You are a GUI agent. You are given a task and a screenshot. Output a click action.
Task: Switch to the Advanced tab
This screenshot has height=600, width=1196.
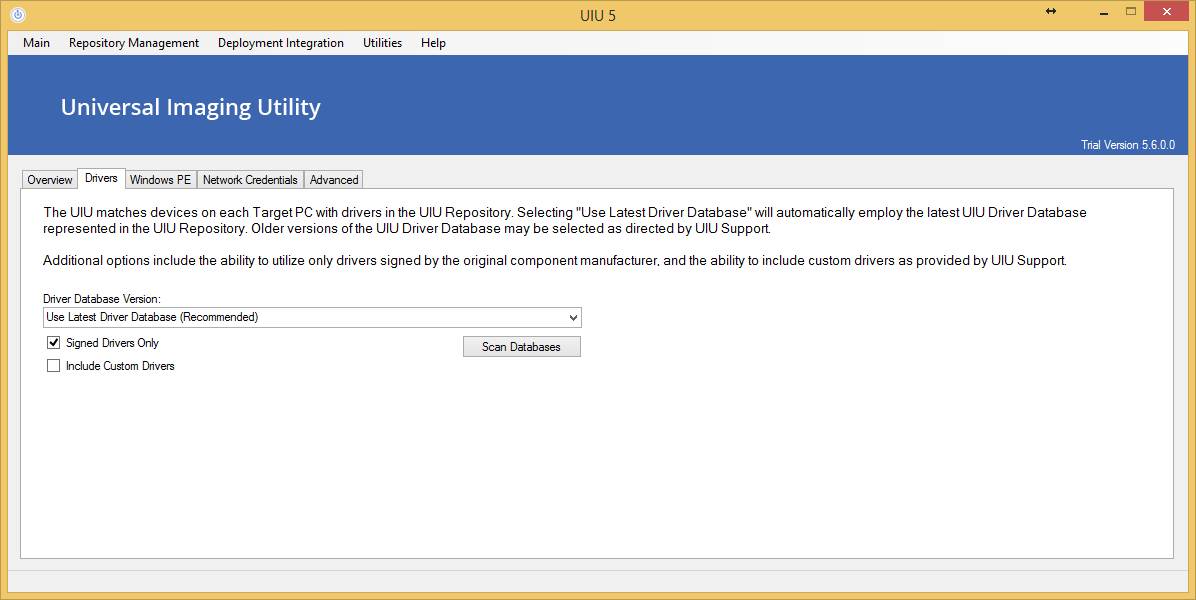point(334,180)
